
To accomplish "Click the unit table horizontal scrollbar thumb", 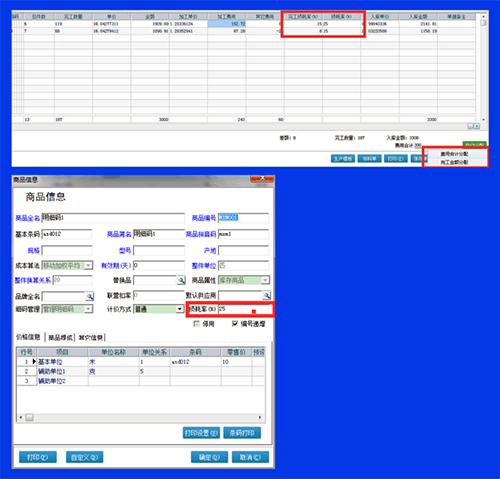I will click(30, 417).
